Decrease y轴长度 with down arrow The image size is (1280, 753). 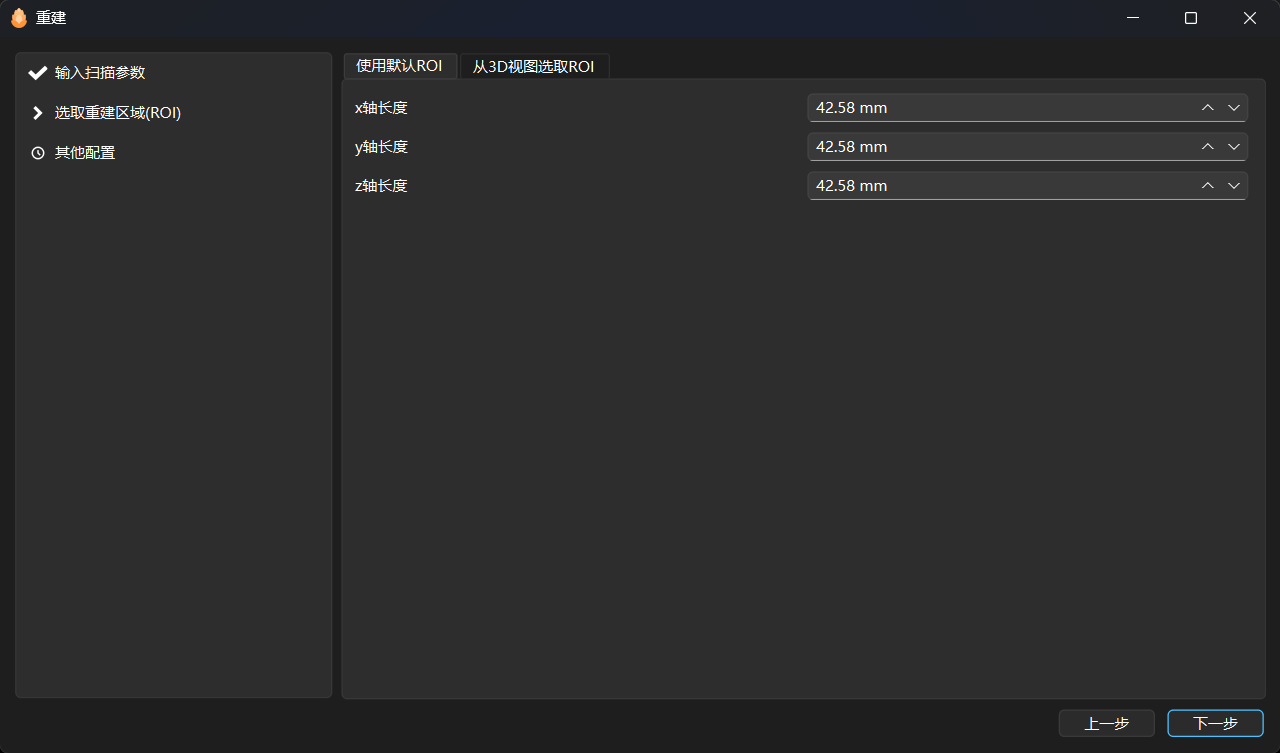tap(1233, 147)
